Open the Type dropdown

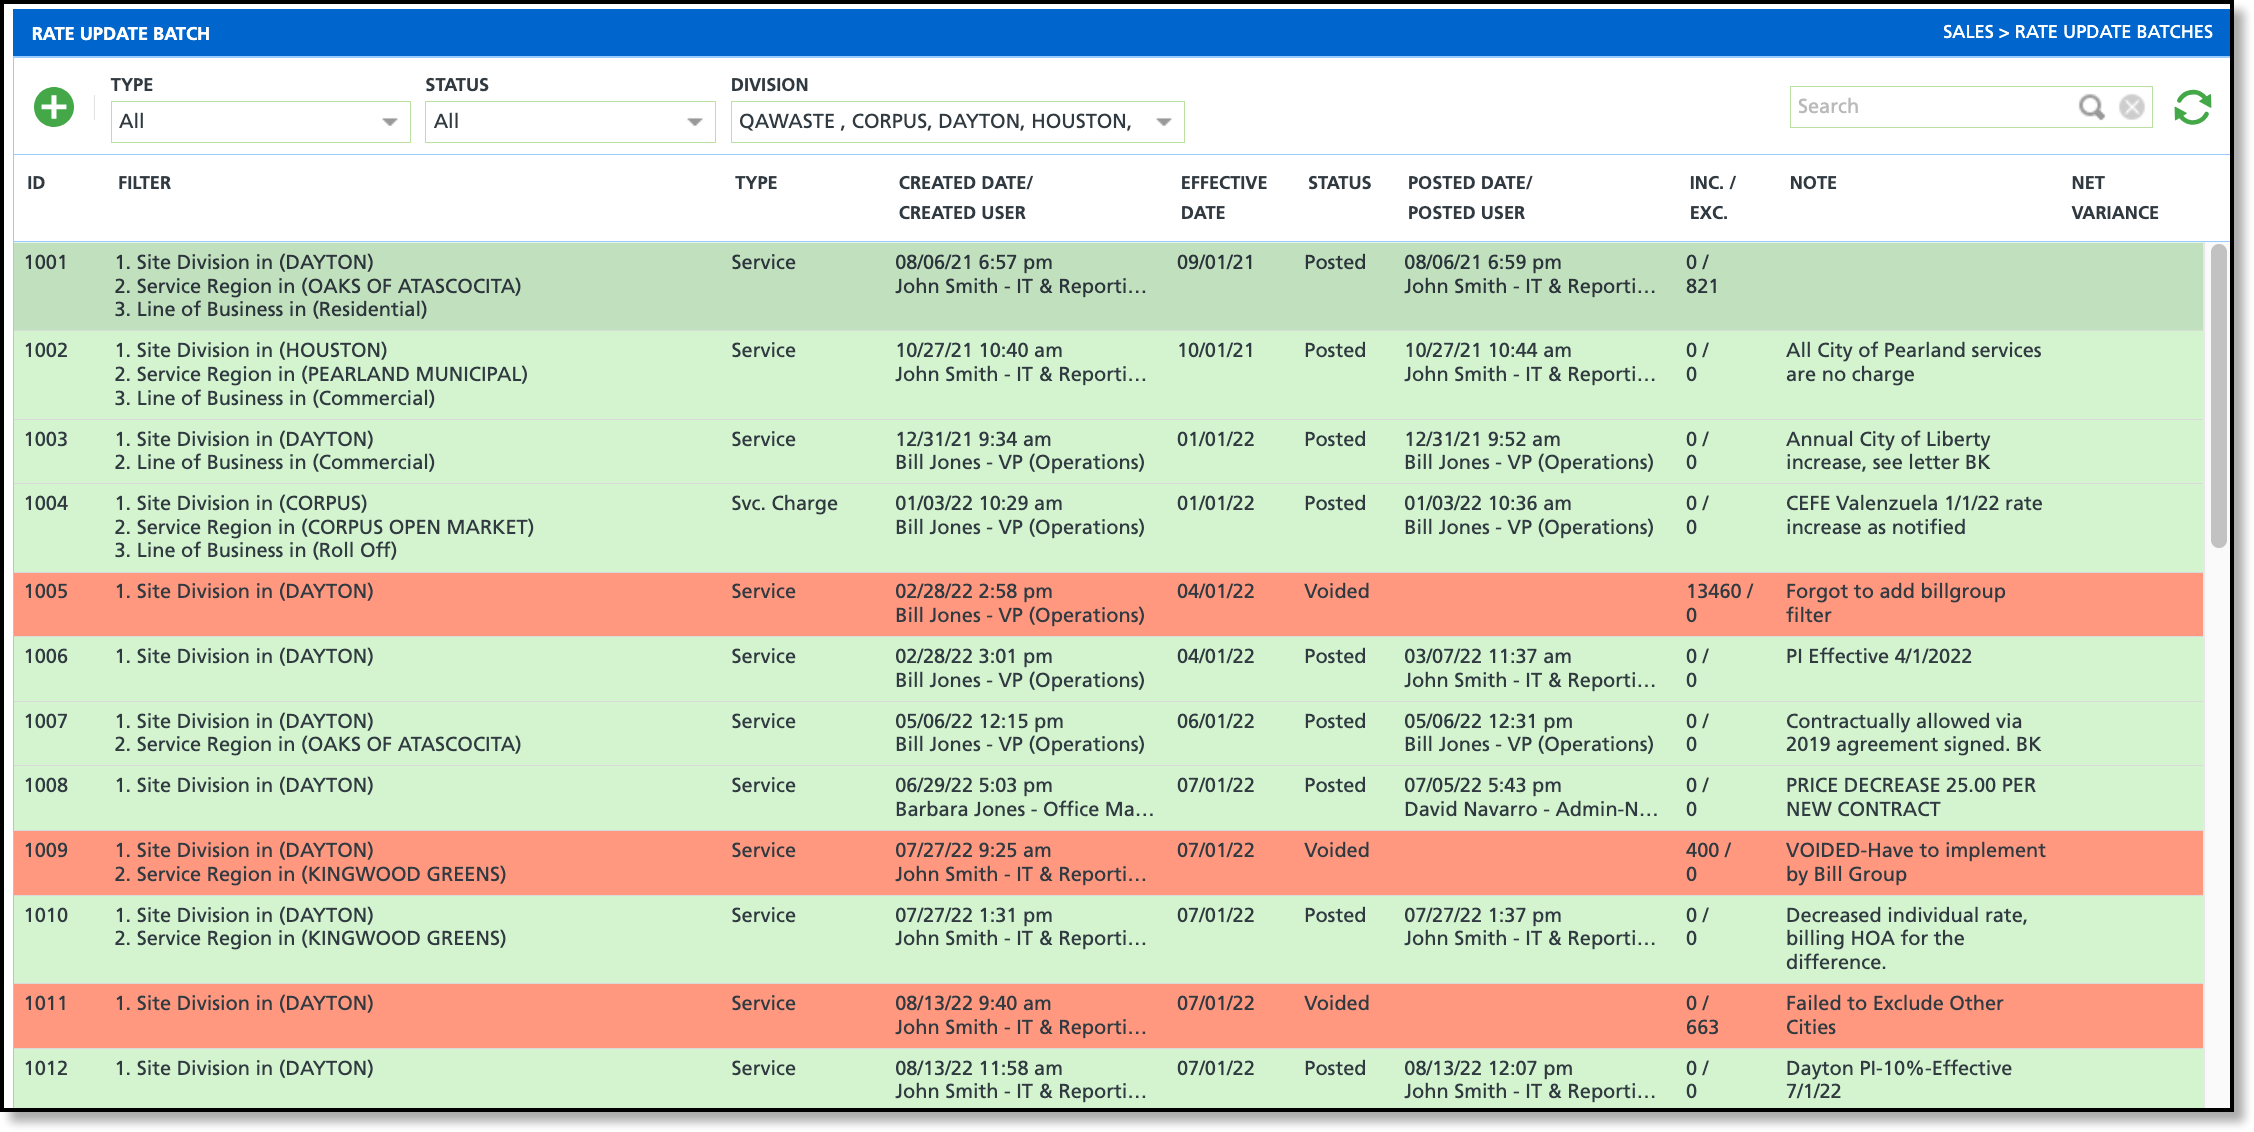pos(260,121)
